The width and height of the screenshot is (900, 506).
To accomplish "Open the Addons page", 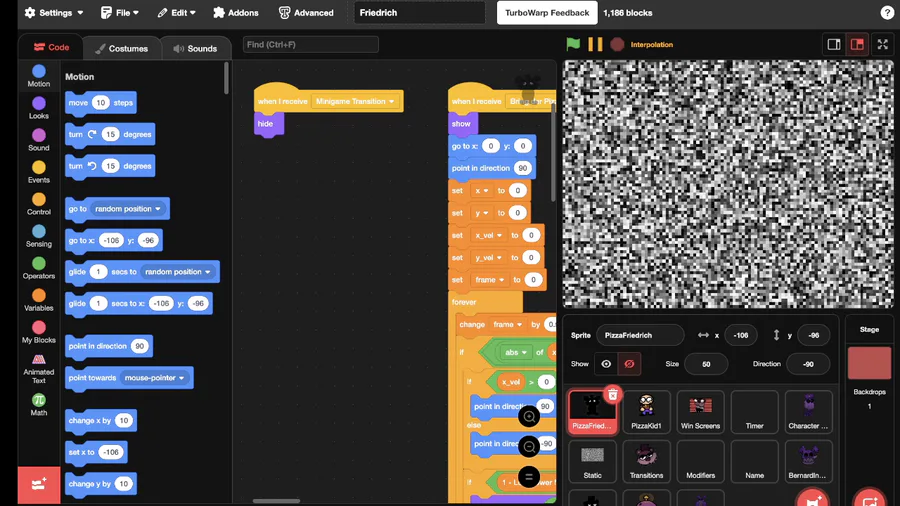I will [x=236, y=13].
